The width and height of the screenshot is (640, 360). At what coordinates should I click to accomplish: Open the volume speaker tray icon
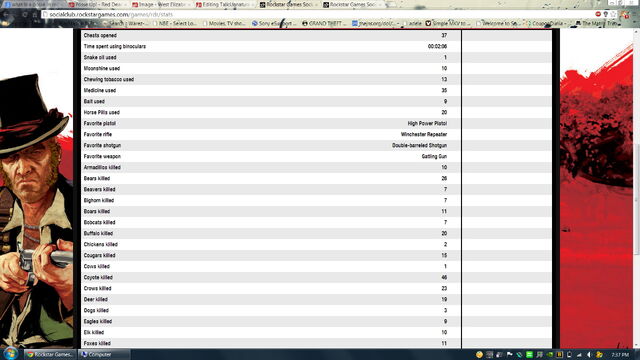pyautogui.click(x=589, y=354)
